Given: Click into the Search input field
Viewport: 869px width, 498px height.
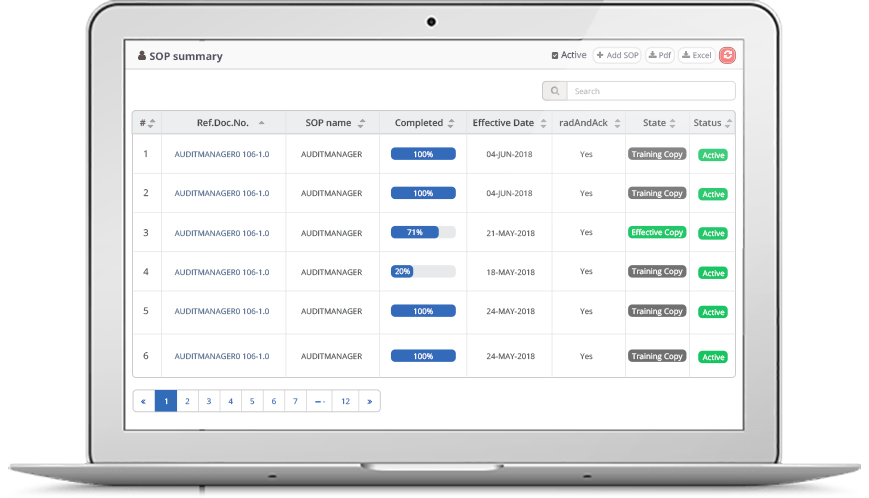Looking at the screenshot, I should point(650,91).
